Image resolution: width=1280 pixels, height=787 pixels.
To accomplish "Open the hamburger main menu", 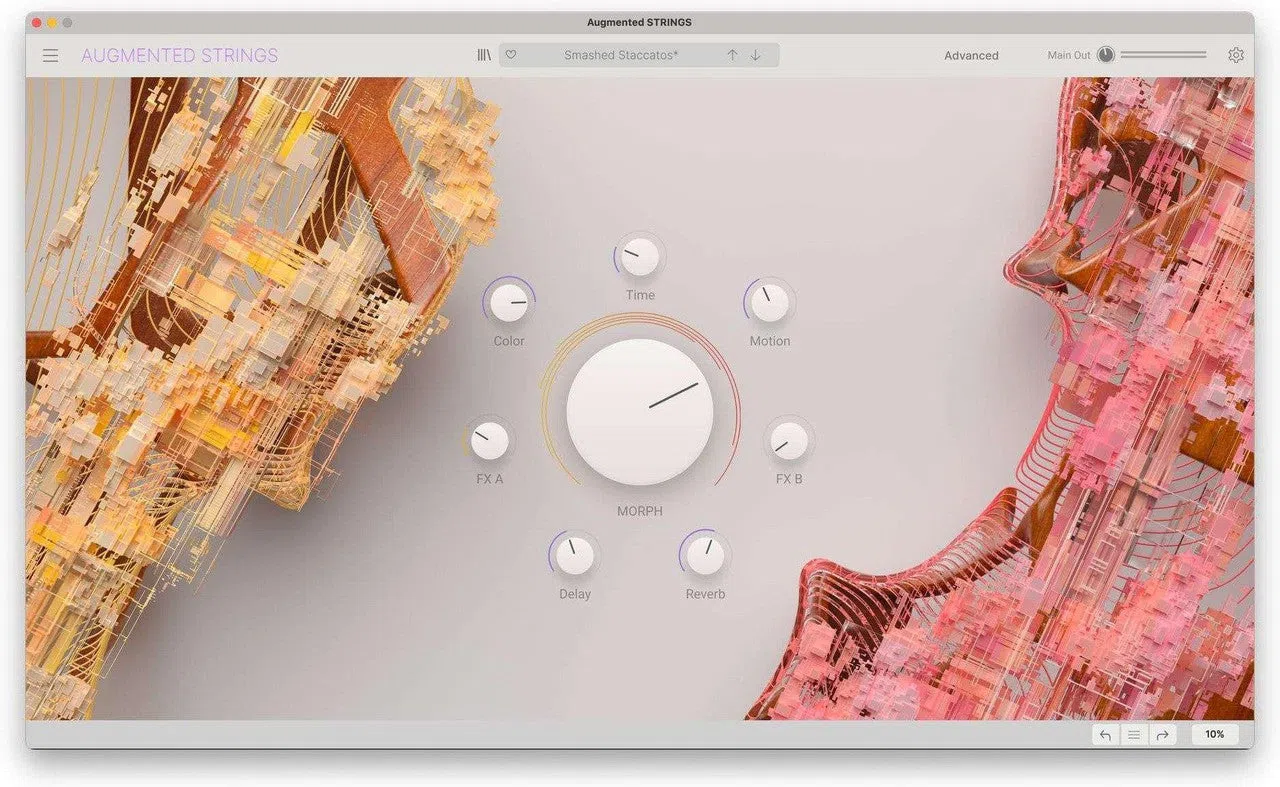I will 50,56.
